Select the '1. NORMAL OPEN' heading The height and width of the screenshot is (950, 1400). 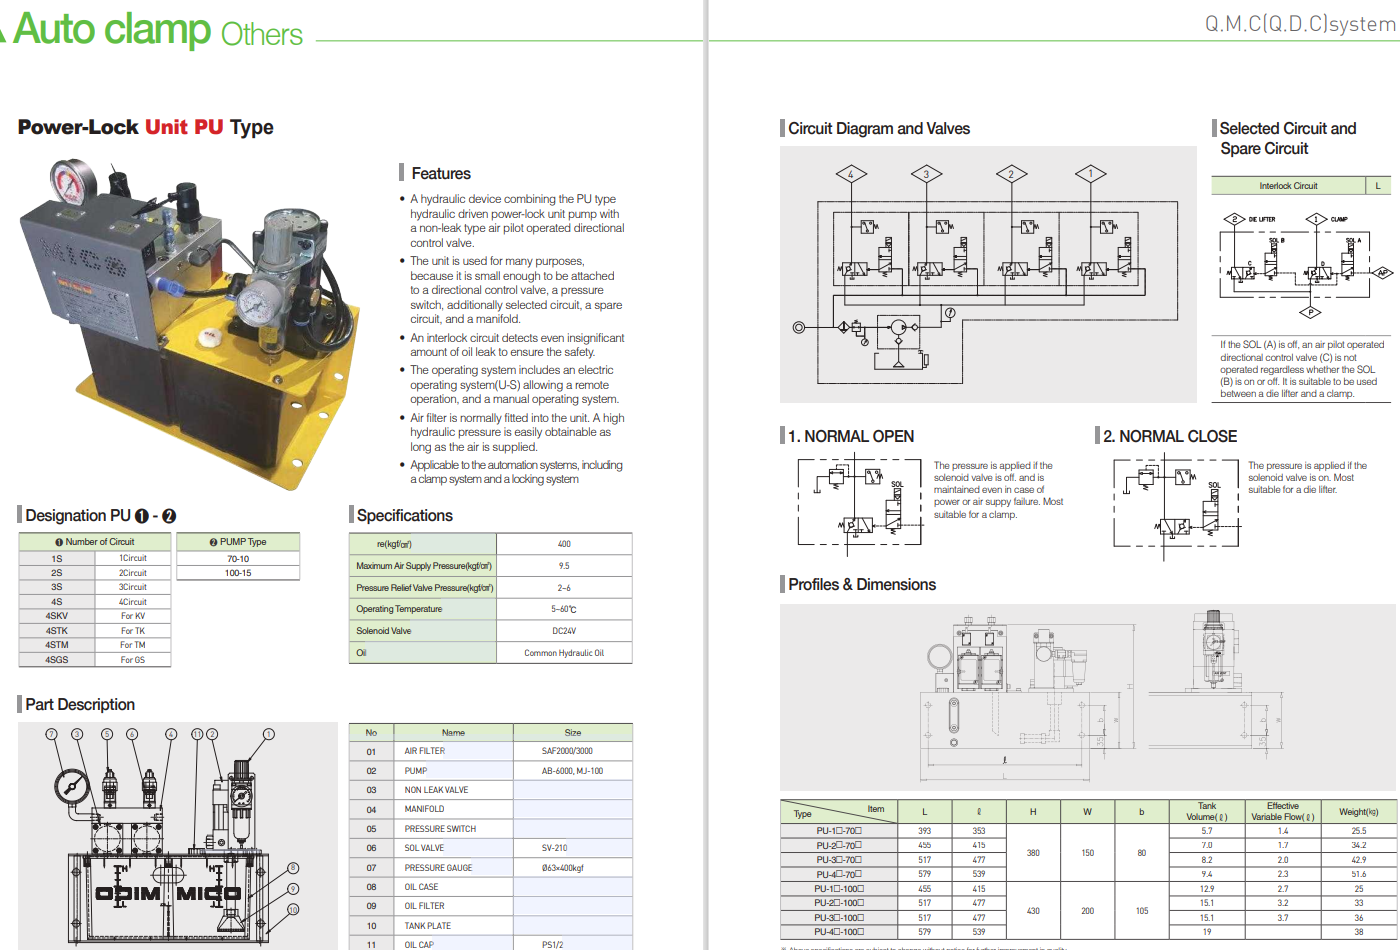(x=851, y=436)
